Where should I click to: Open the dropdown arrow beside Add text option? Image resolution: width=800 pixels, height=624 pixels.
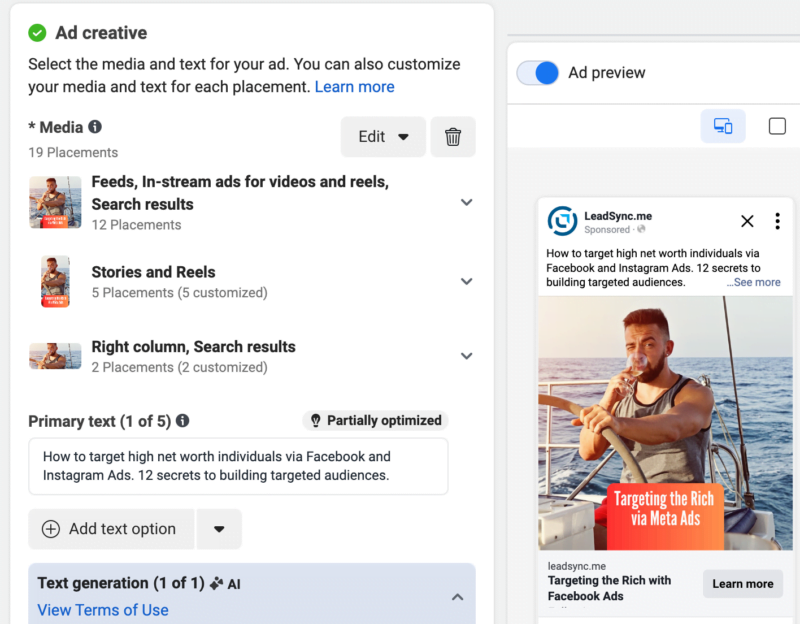click(x=219, y=529)
